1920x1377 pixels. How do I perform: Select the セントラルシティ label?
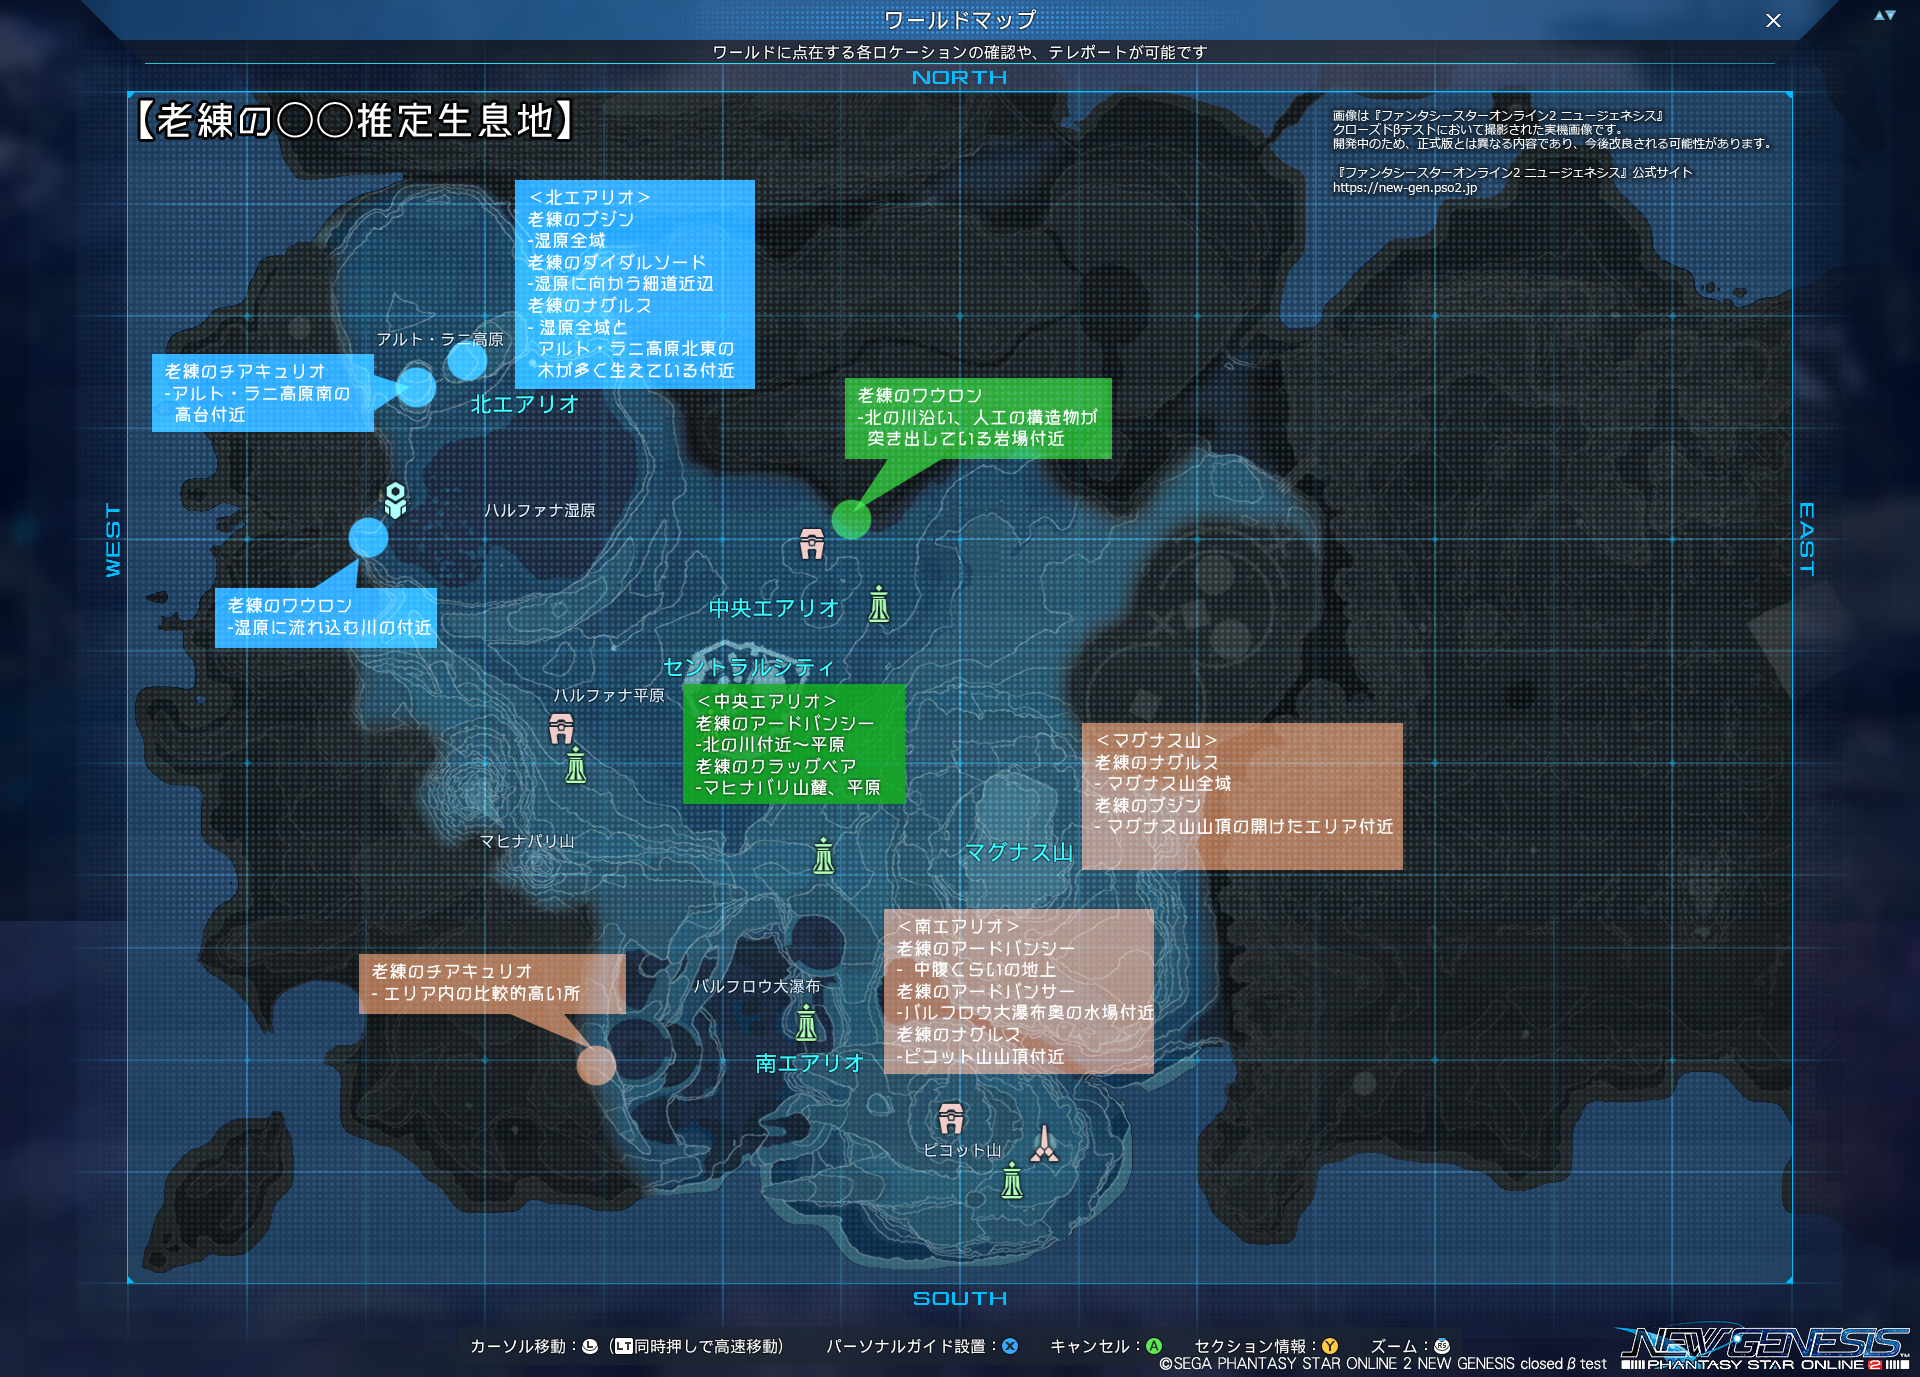tap(748, 667)
